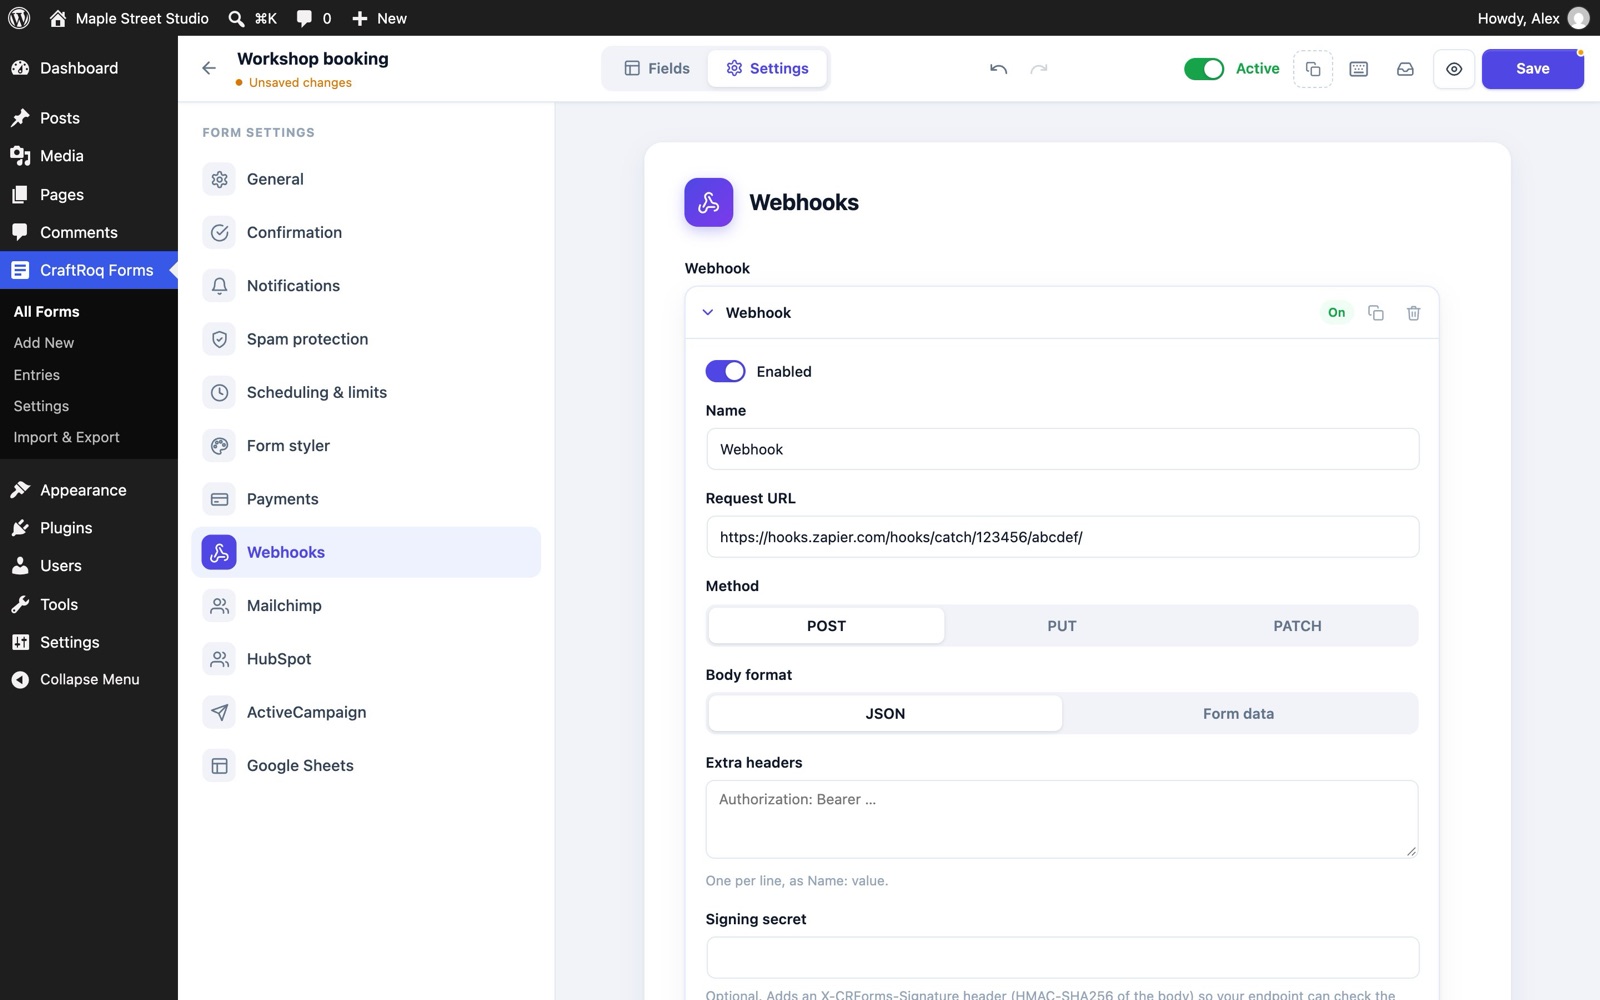Open the entries inbox icon in toolbar
Viewport: 1600px width, 1000px height.
(x=1405, y=69)
